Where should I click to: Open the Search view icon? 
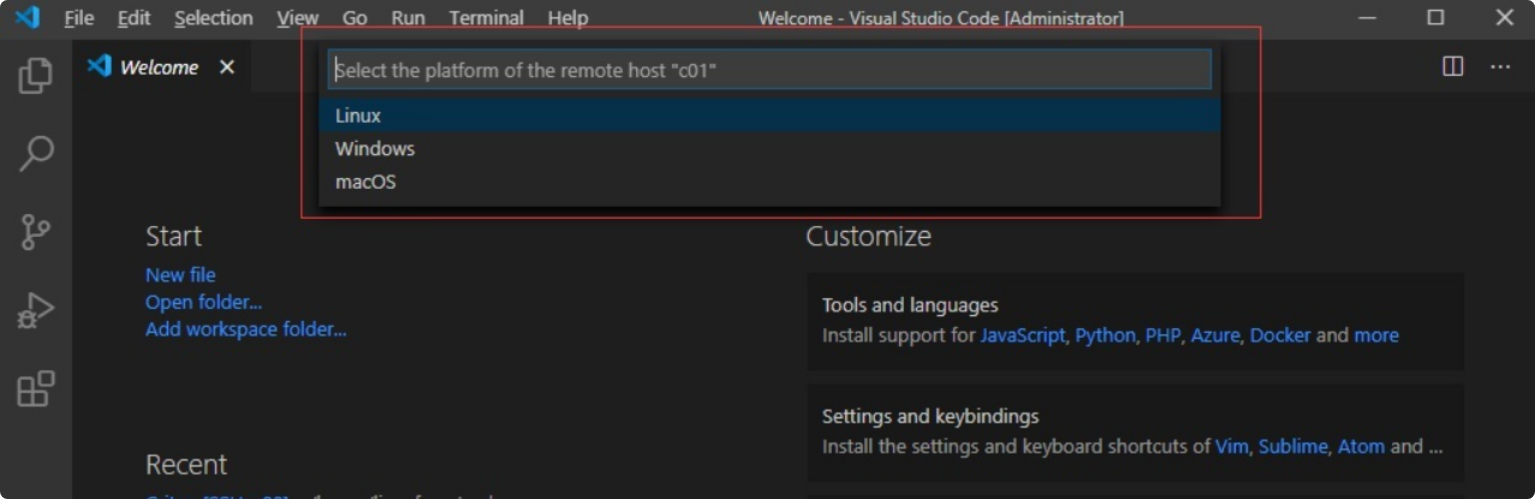click(36, 154)
